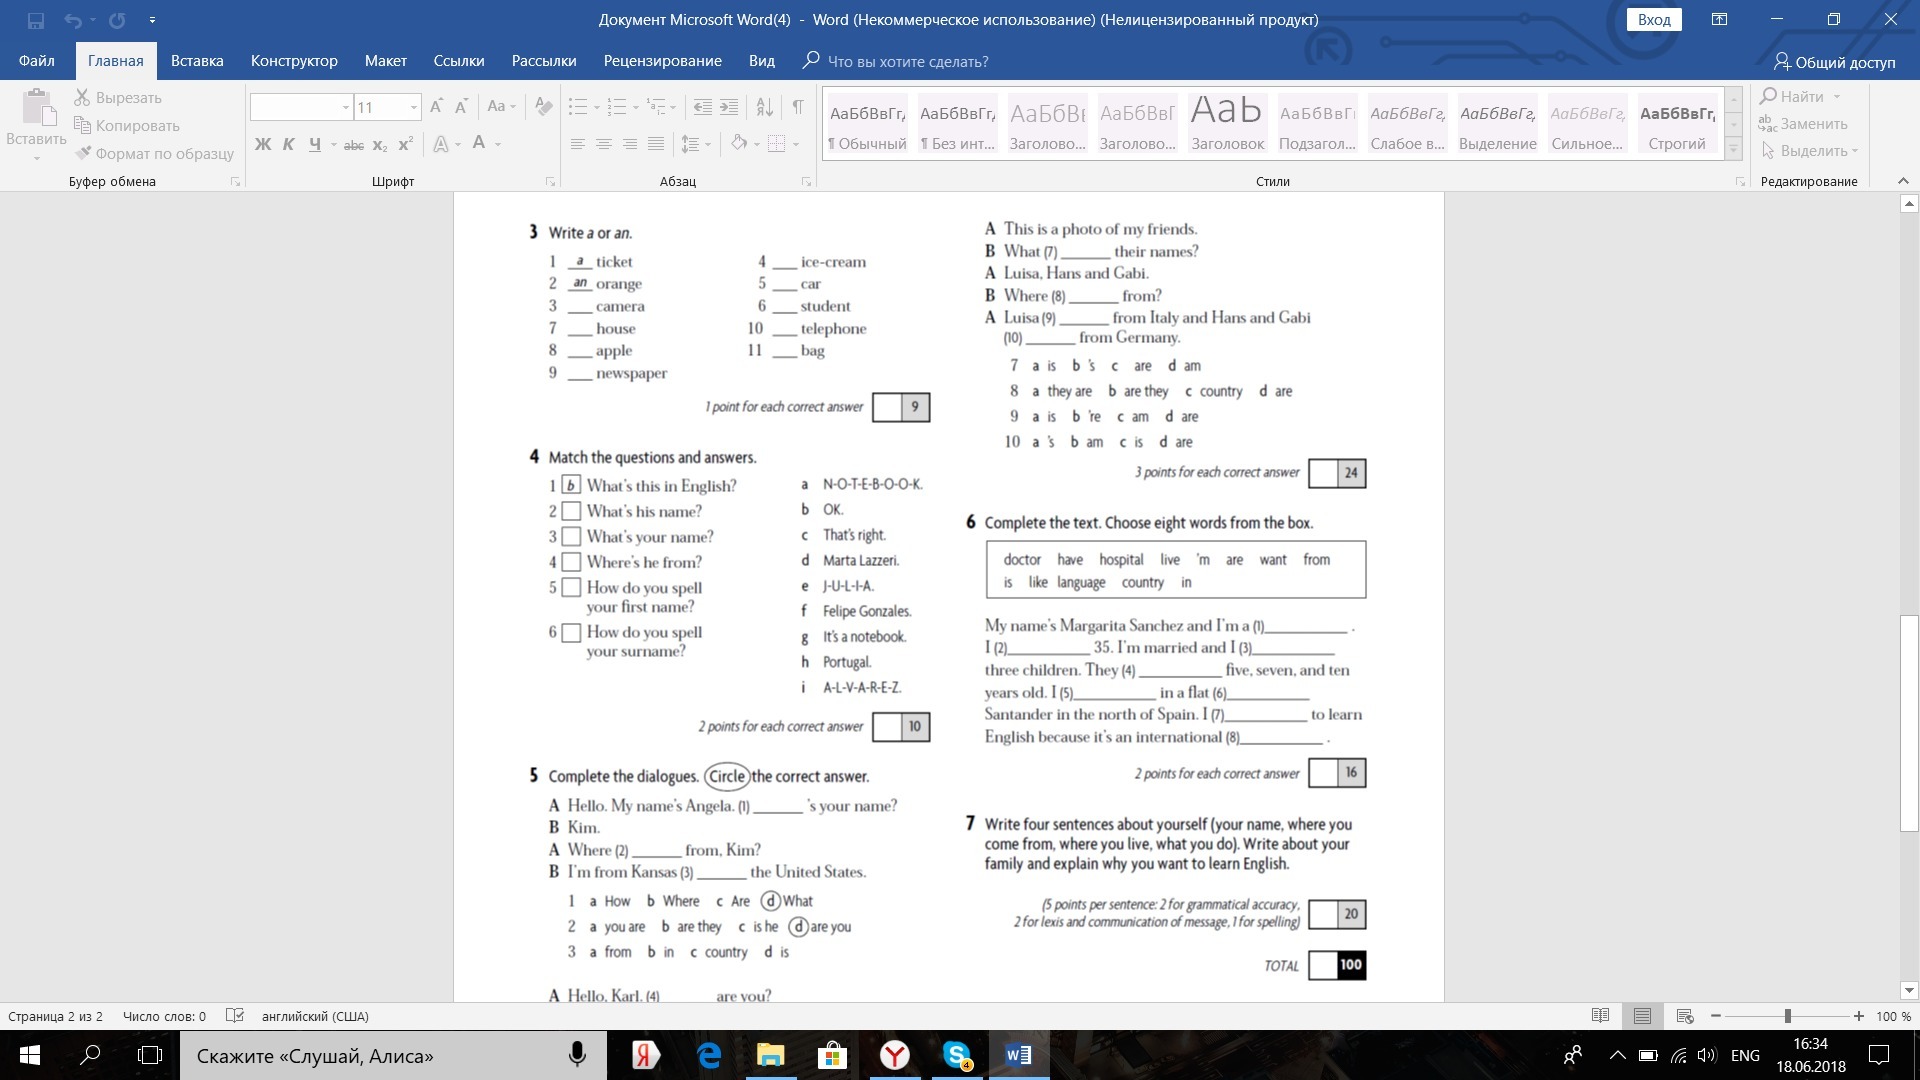Toggle Italic formatting (К)
This screenshot has height=1080, width=1920.
click(x=288, y=144)
